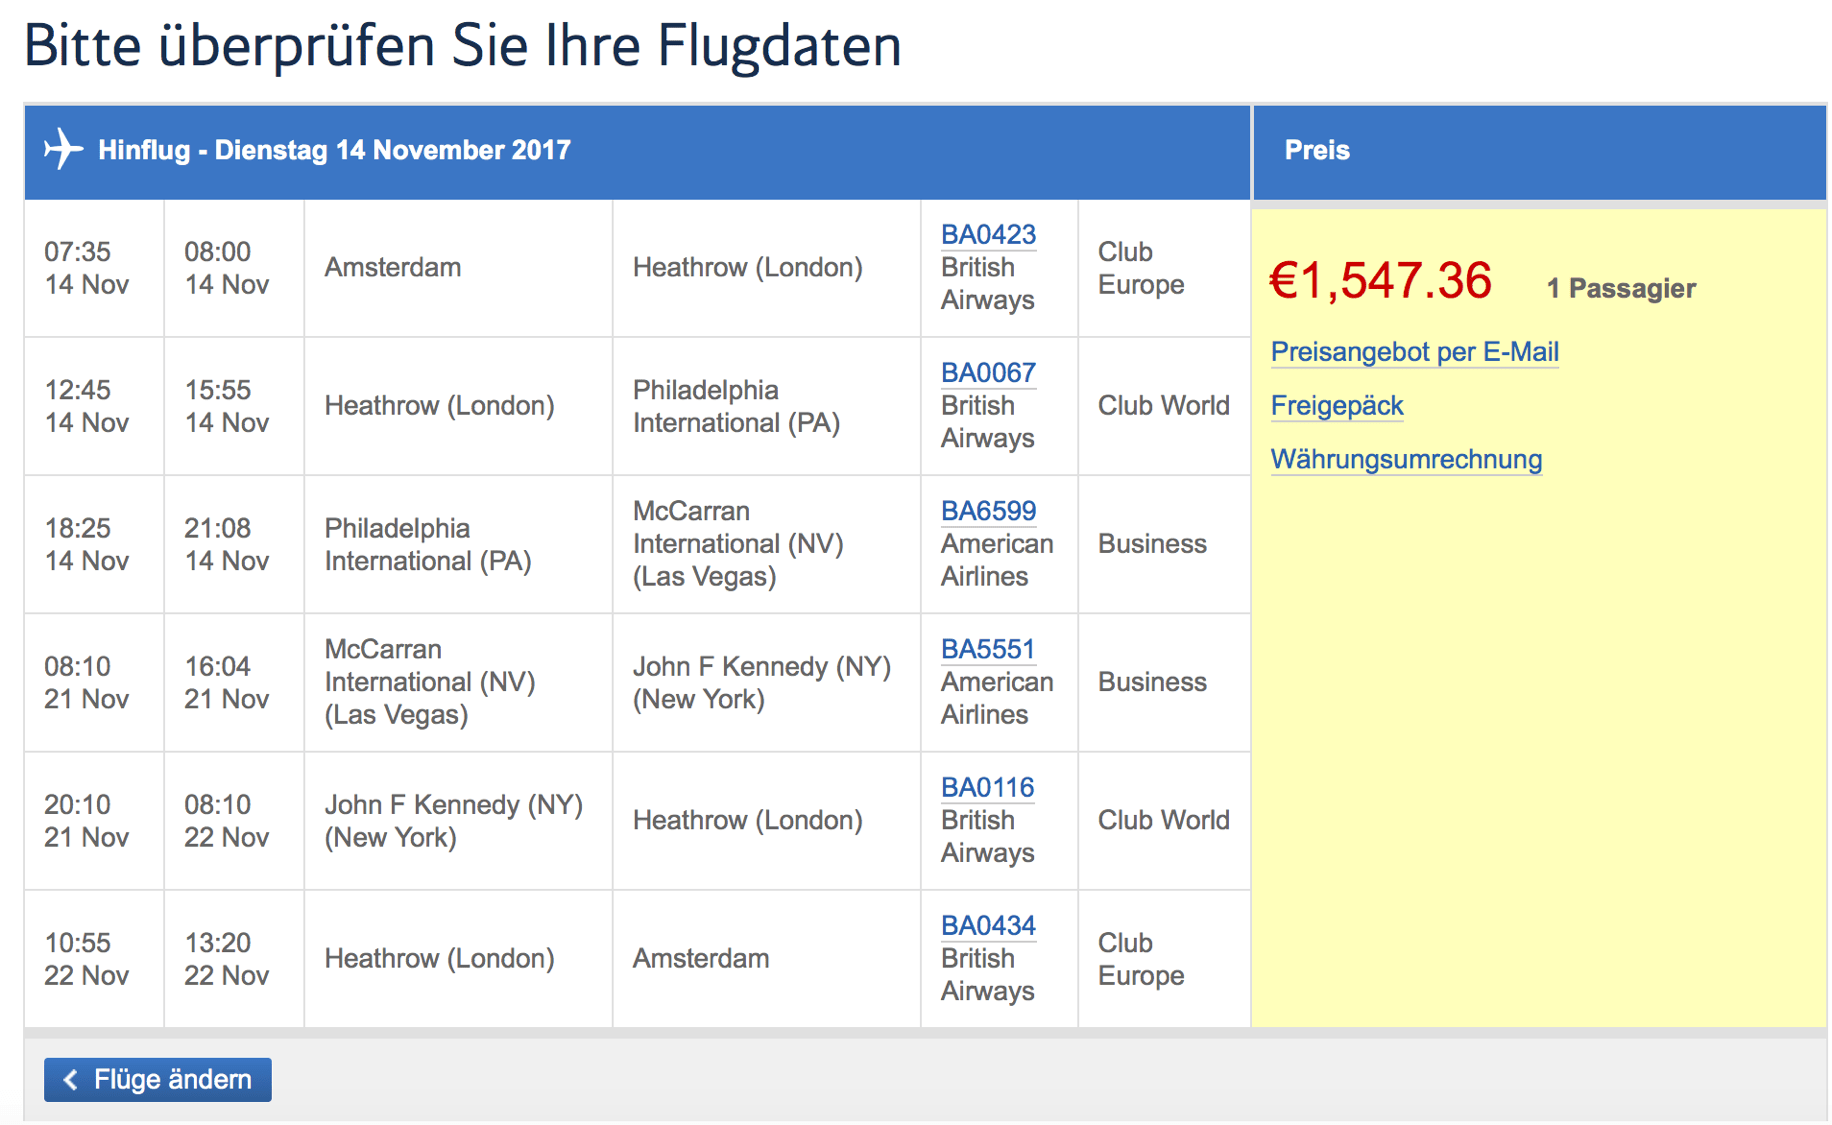This screenshot has height=1125, width=1832.
Task: Click Club World class in BA0067 row
Action: coord(1163,406)
